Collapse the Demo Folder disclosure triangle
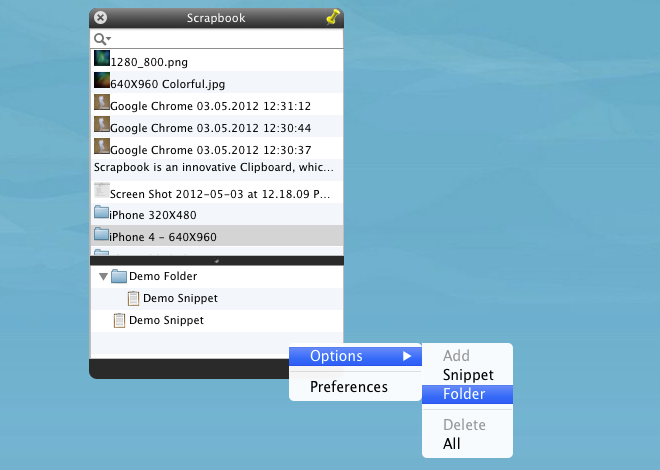Image resolution: width=660 pixels, height=470 pixels. [103, 277]
